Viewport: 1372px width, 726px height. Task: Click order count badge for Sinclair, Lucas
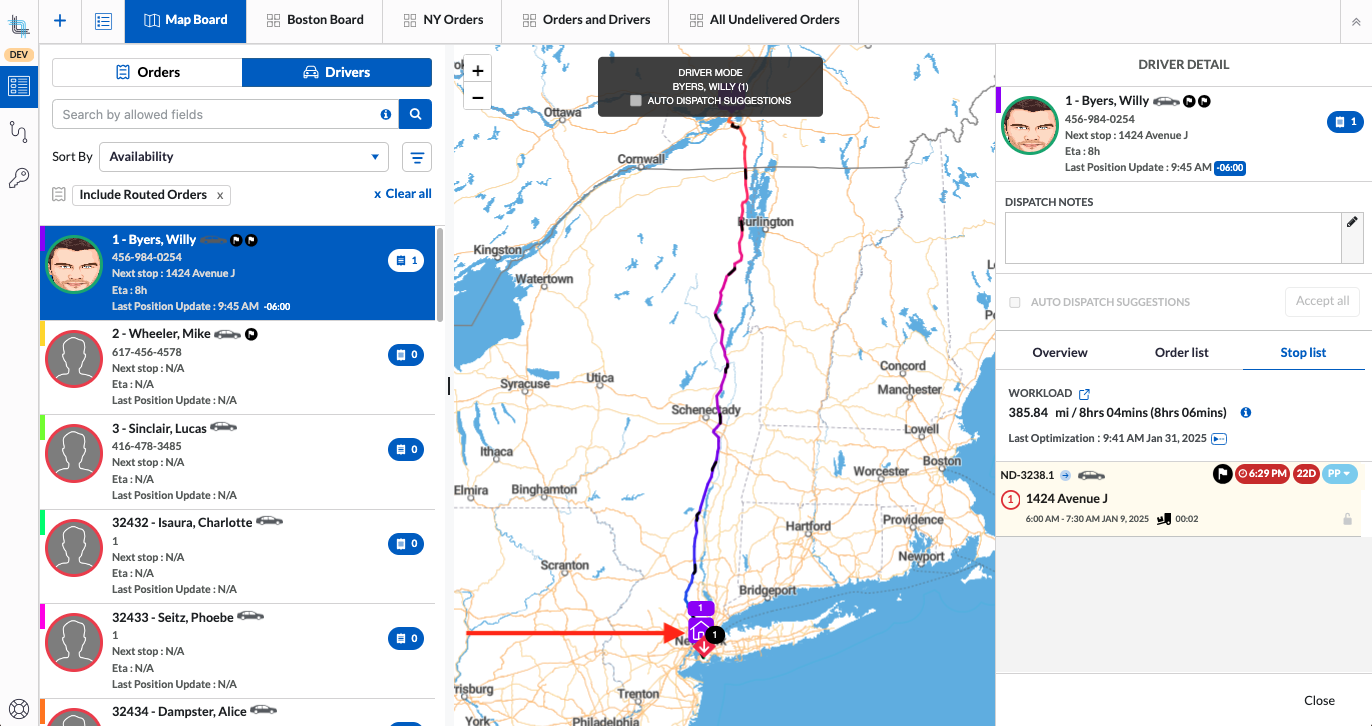pyautogui.click(x=405, y=449)
